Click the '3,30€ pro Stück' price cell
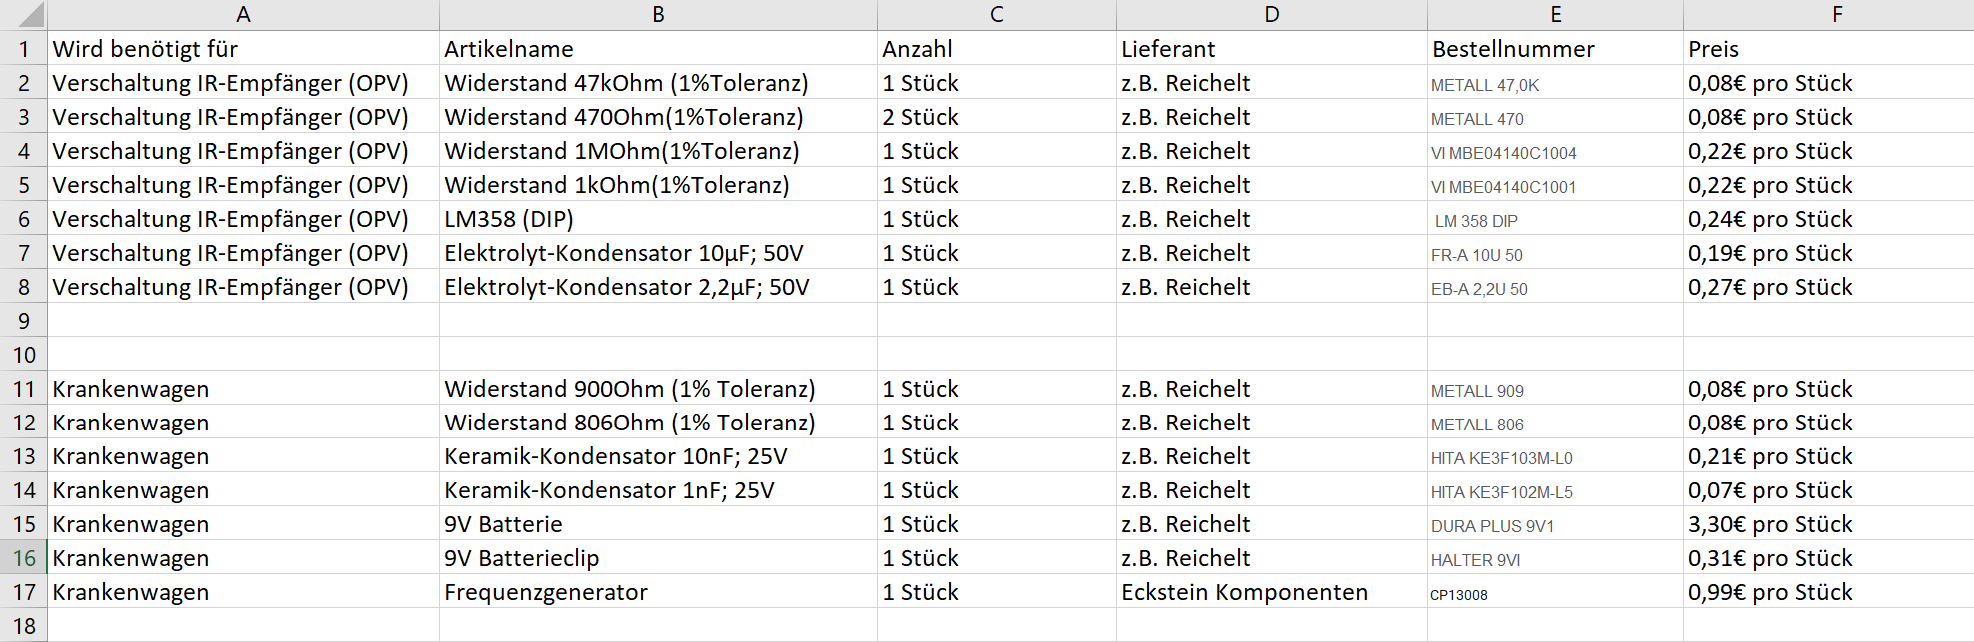The image size is (1974, 642). [x=1770, y=524]
